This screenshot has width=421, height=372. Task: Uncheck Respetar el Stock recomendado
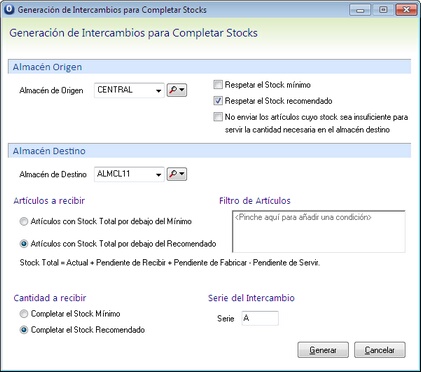pos(218,101)
